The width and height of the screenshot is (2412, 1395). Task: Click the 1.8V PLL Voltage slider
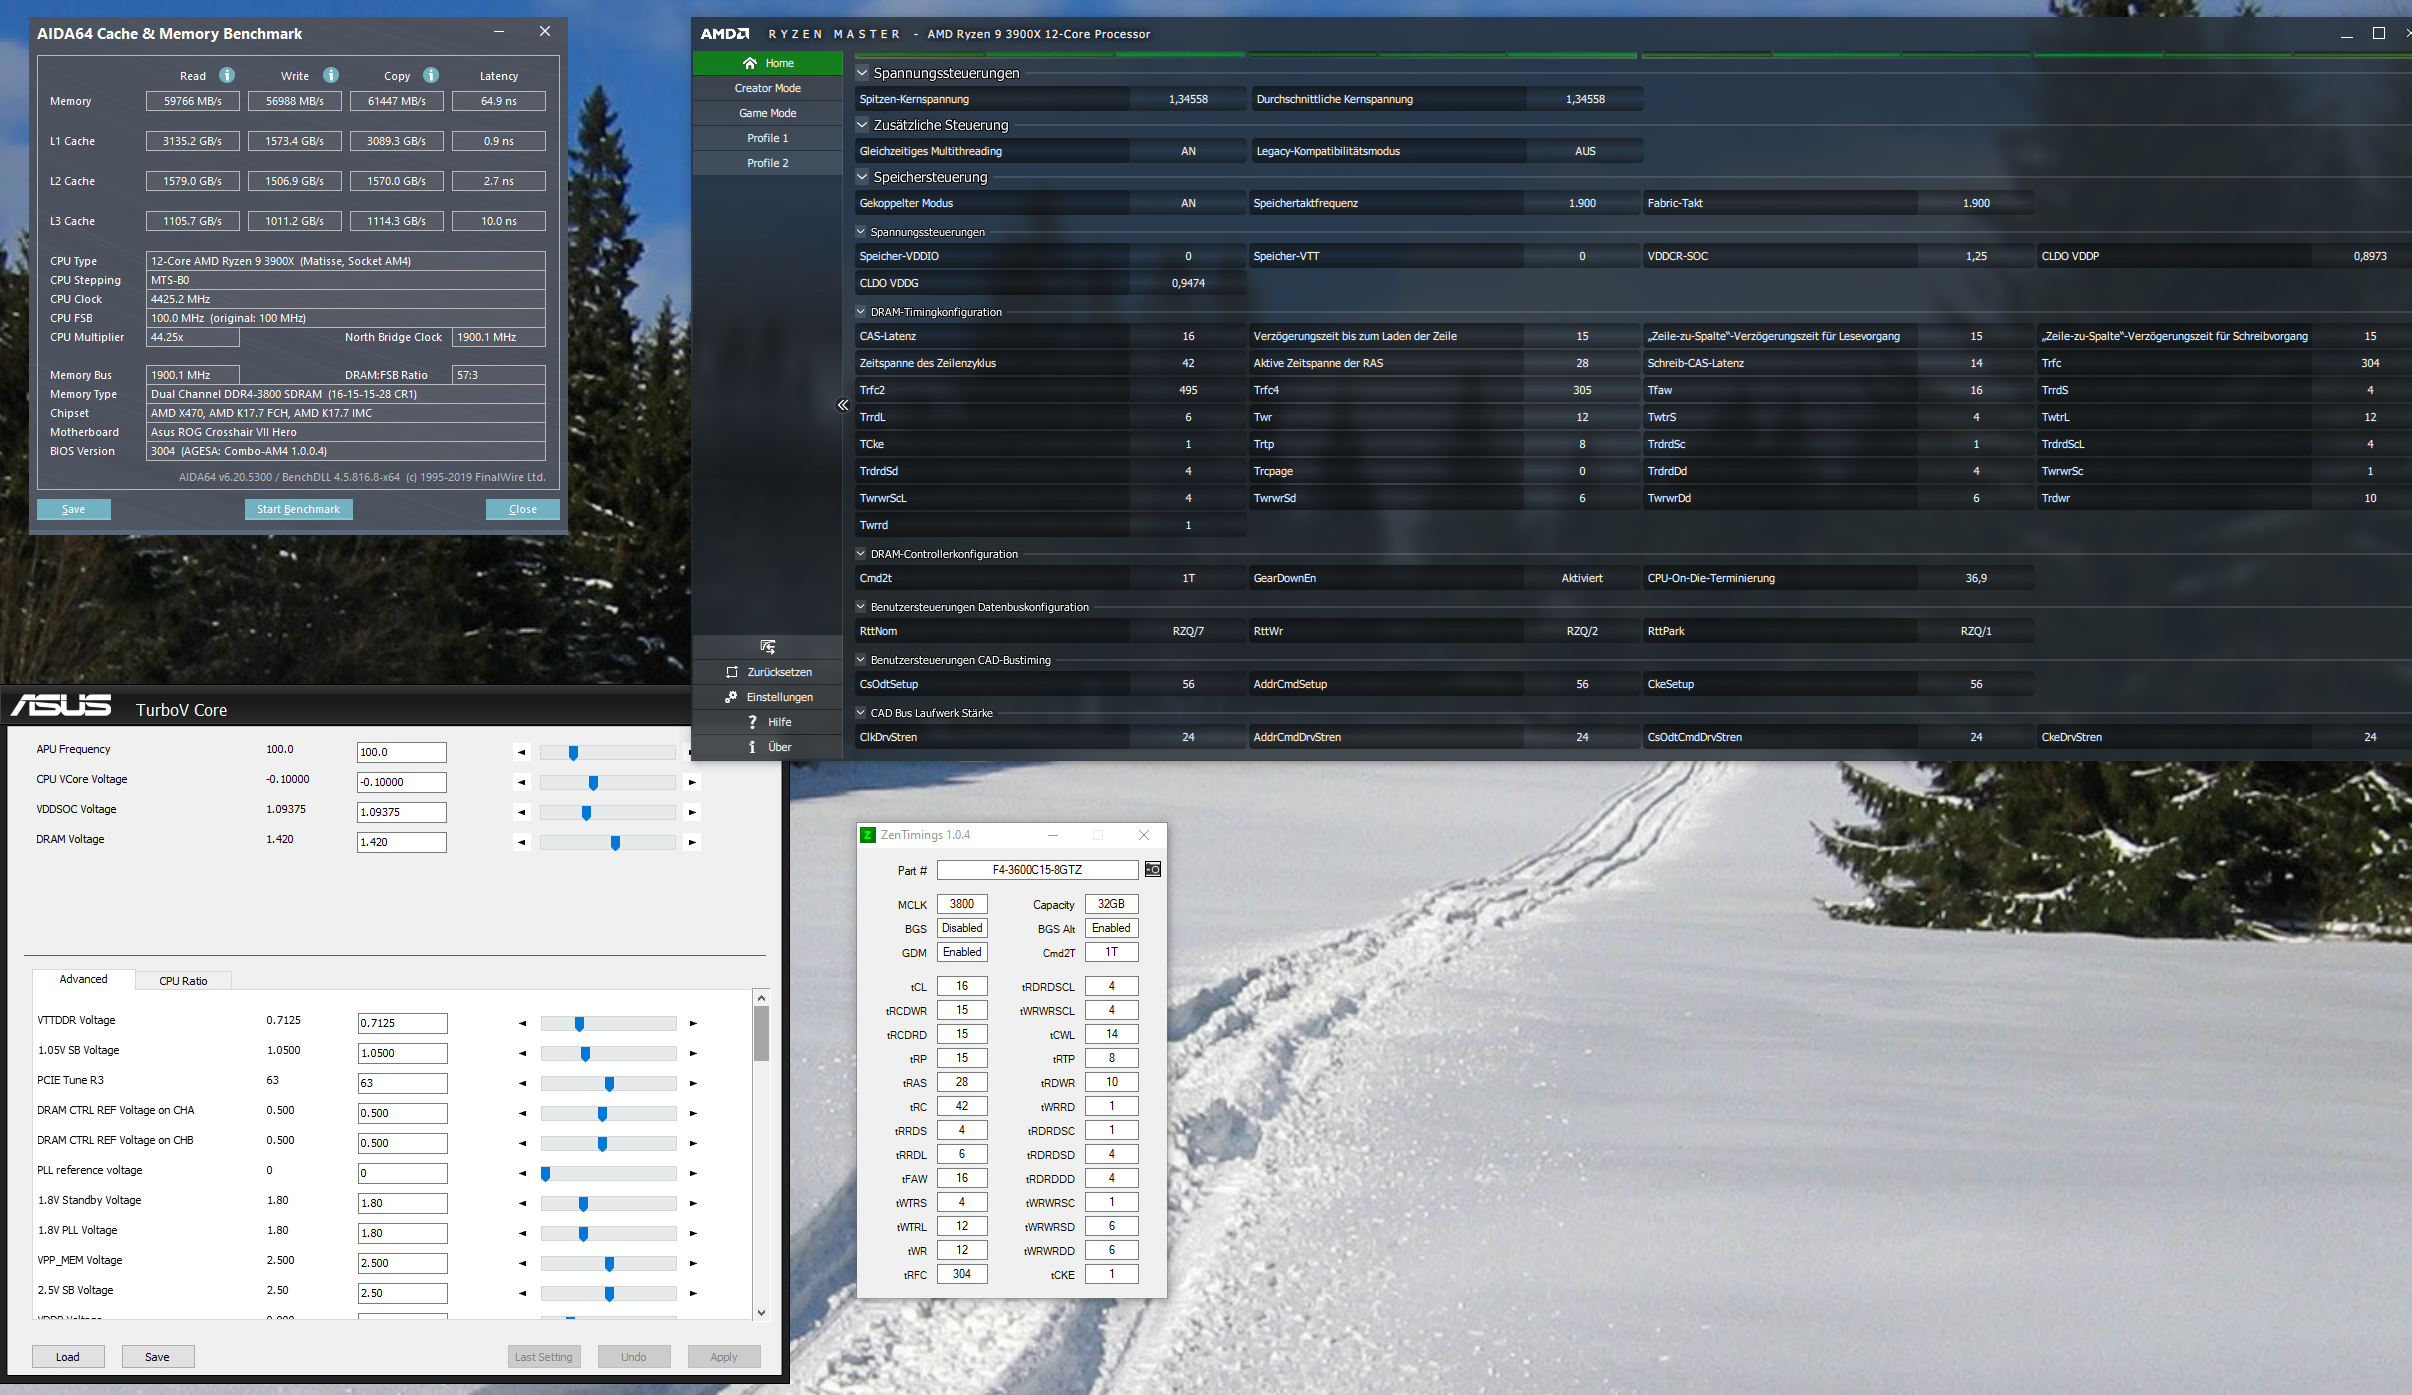click(608, 1233)
